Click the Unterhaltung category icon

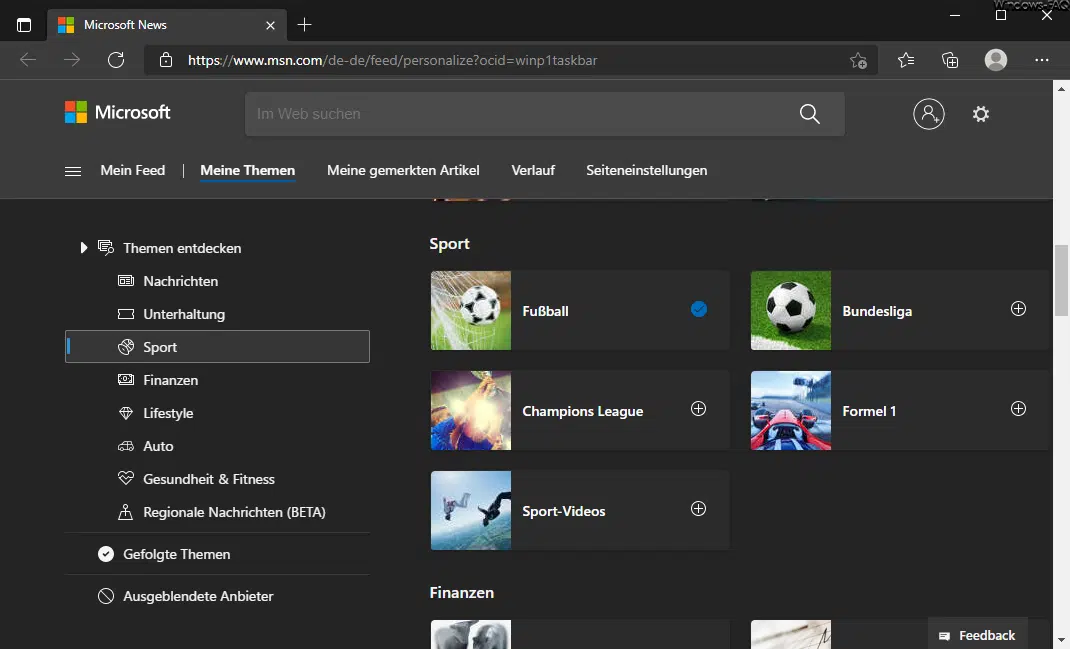pyautogui.click(x=126, y=314)
